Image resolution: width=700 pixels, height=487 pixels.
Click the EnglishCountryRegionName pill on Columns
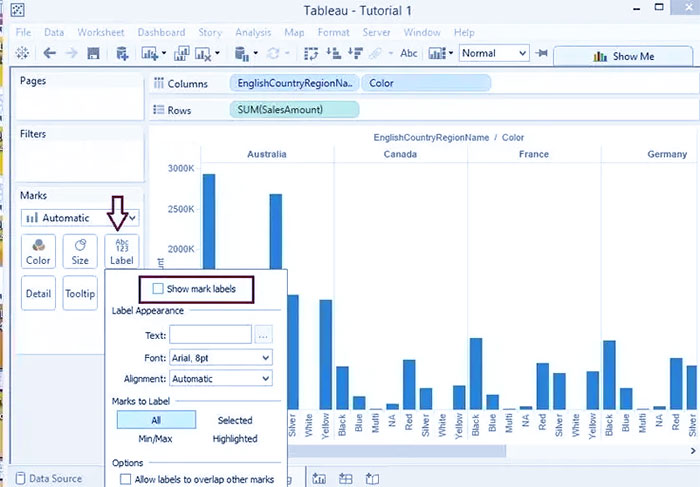[x=295, y=83]
